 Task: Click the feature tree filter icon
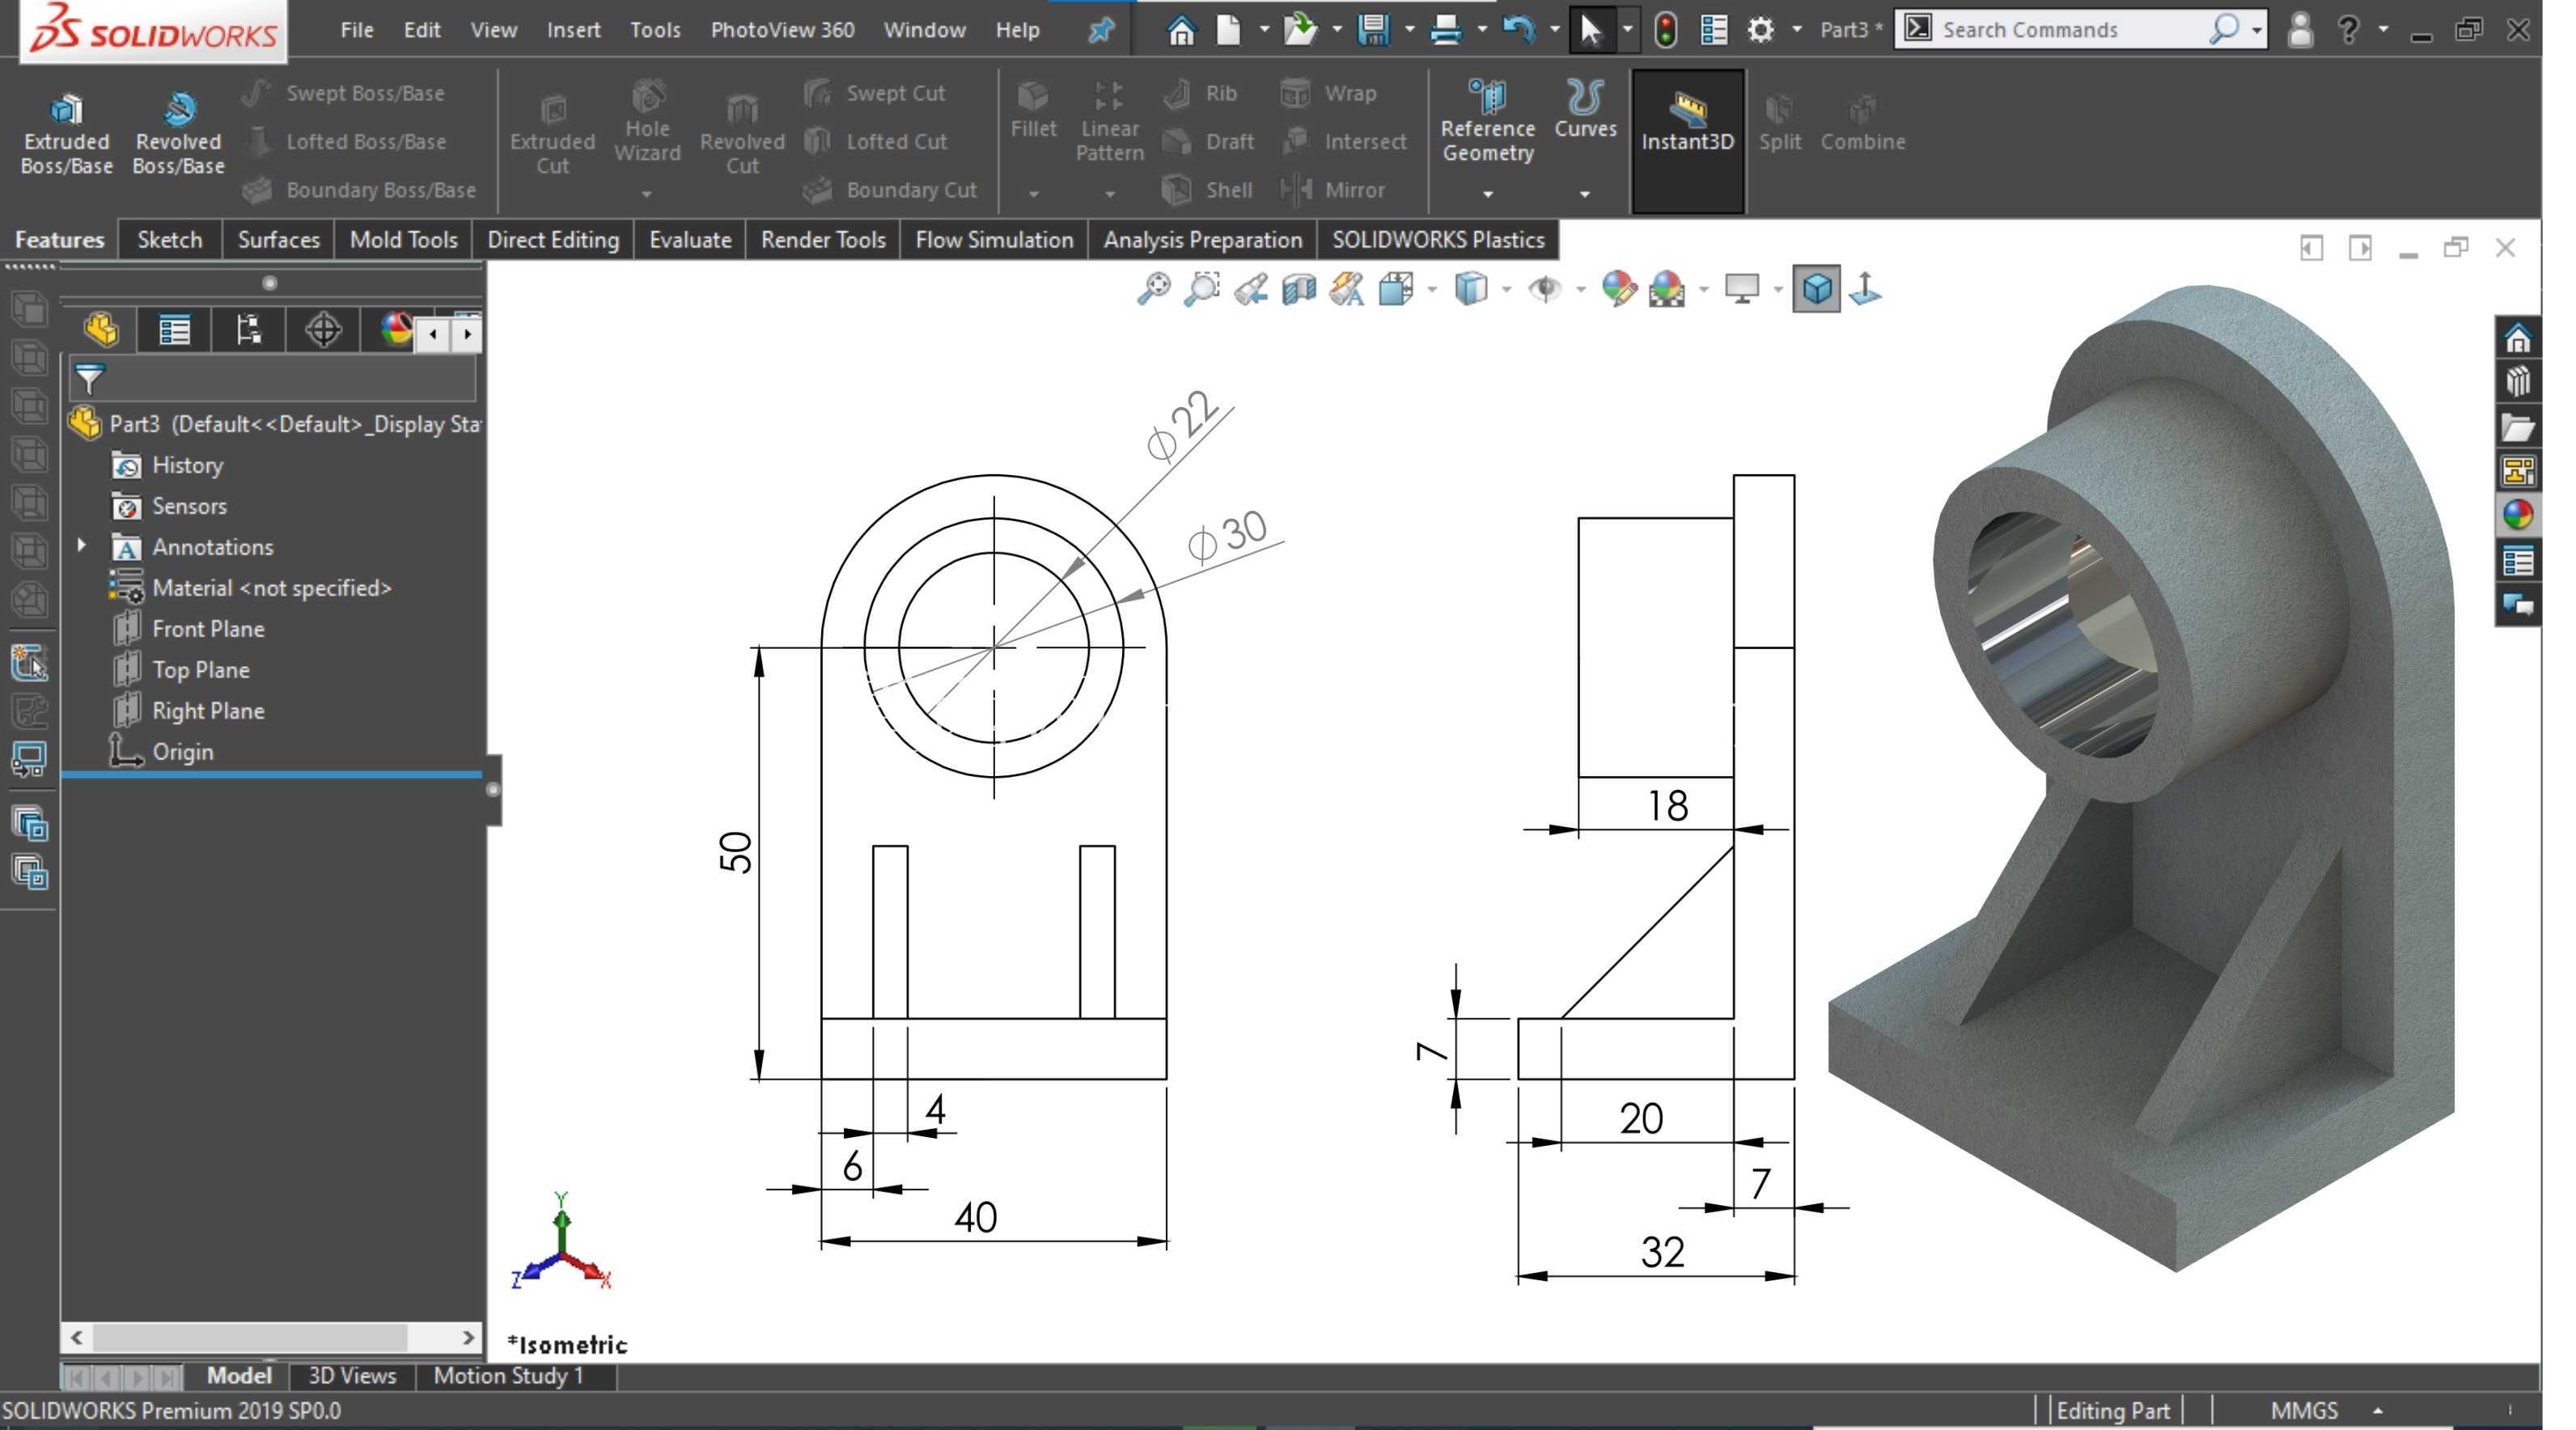[x=89, y=379]
